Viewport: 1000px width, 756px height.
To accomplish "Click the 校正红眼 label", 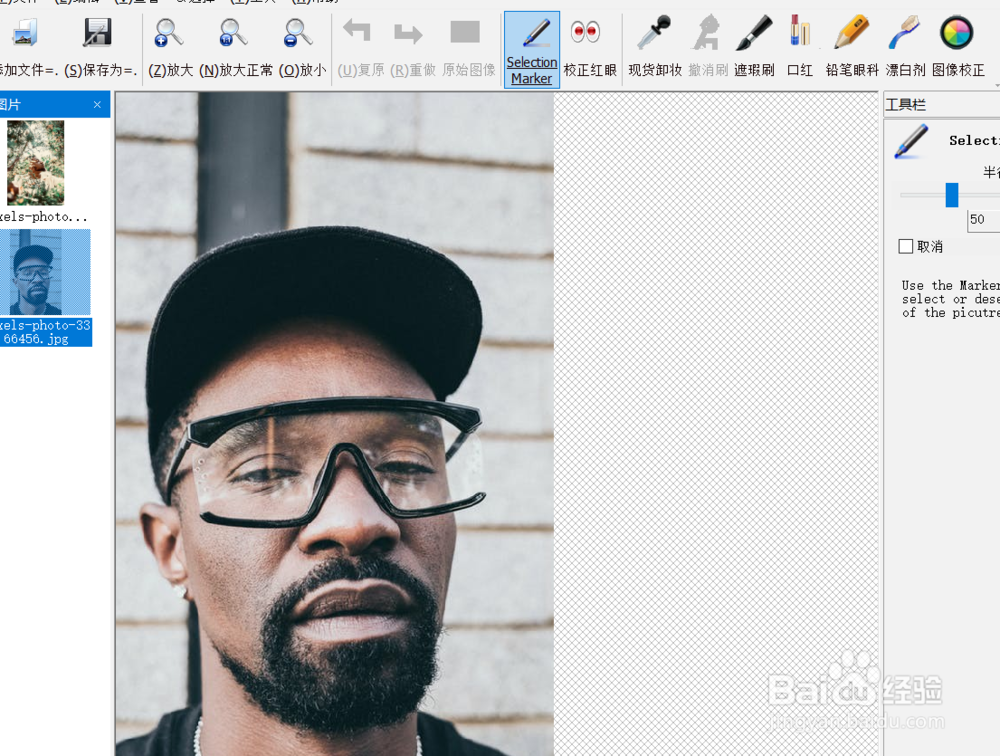I will [590, 70].
